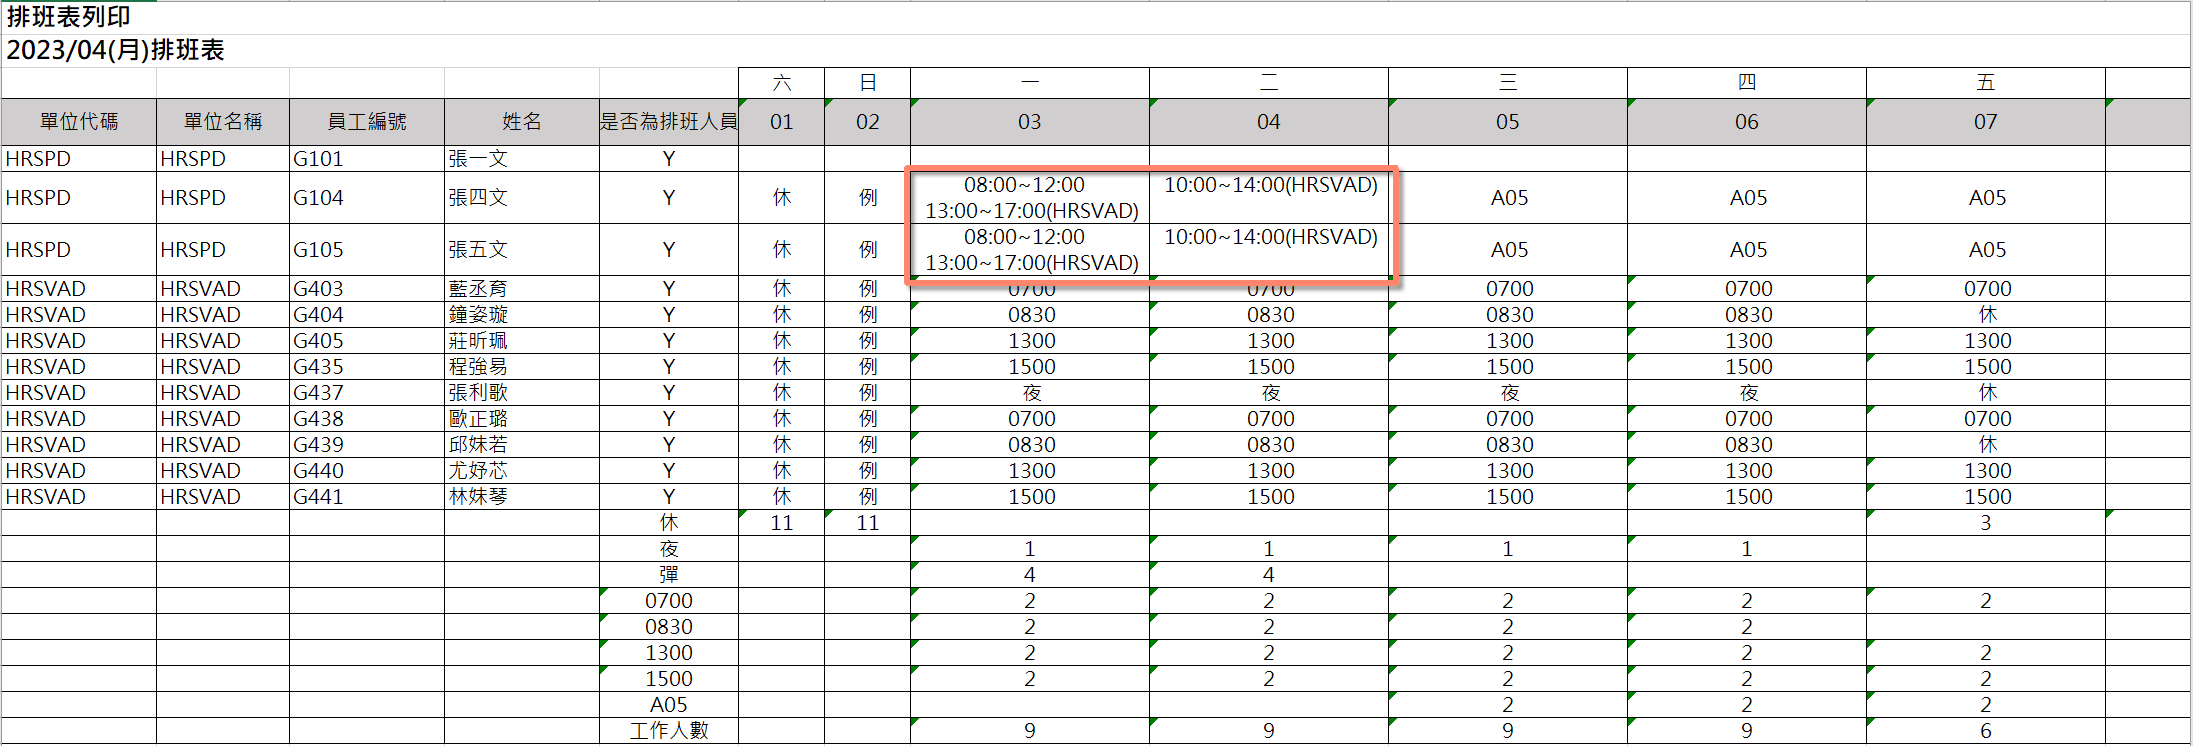This screenshot has height=746, width=2193.
Task: Click the 彈 summary row label
Action: click(668, 575)
